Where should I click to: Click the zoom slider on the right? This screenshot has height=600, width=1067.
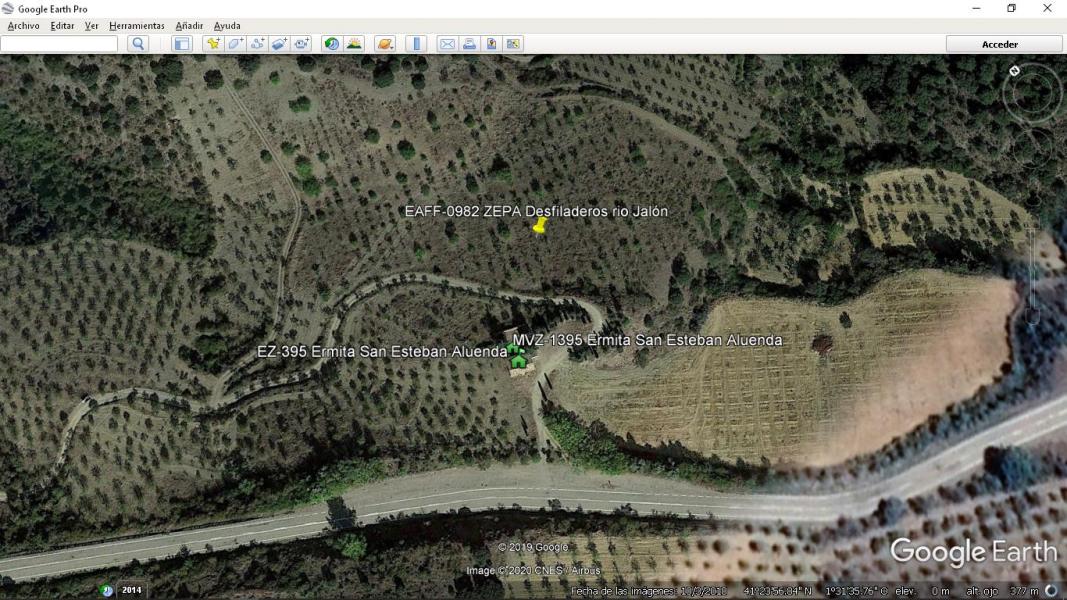click(1033, 270)
